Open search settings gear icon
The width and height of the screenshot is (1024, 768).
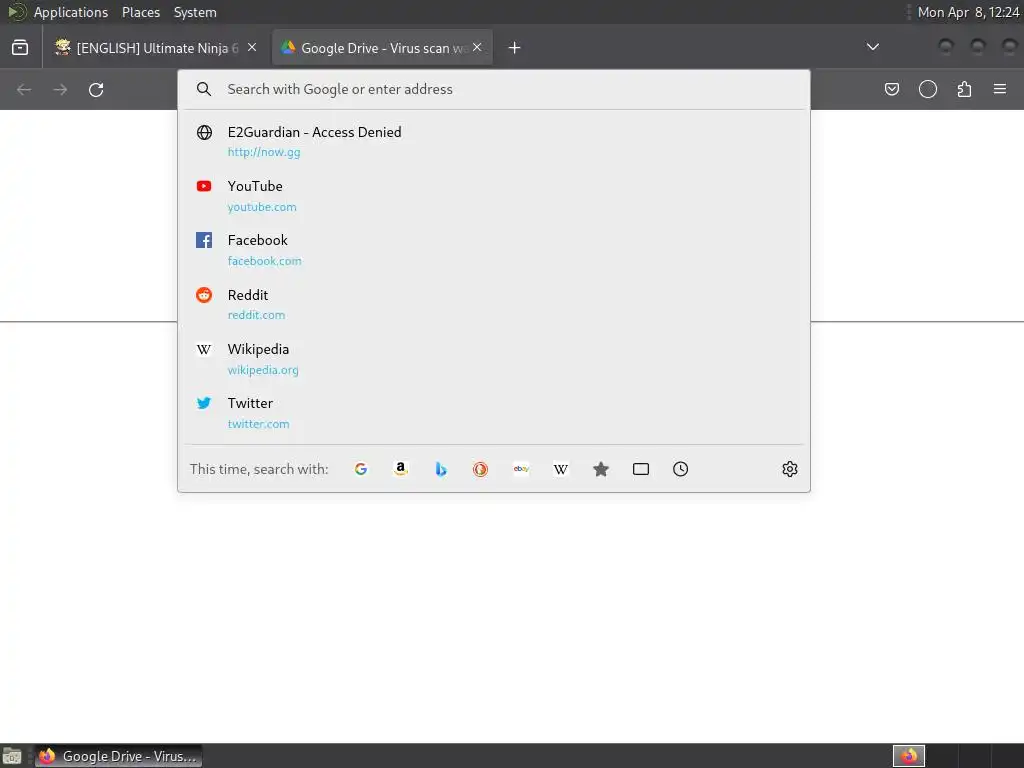point(790,469)
